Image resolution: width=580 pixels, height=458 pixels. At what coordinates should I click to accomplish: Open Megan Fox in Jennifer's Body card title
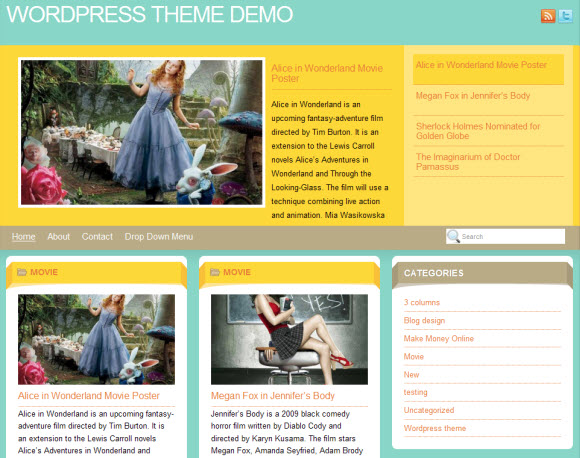tap(273, 396)
